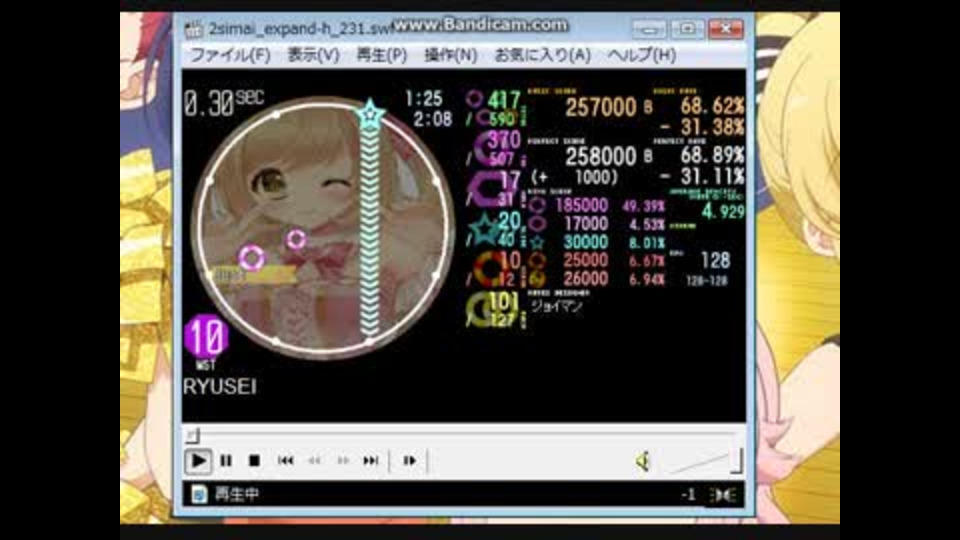Click the RYUSEI song title
960x540 pixels.
[x=220, y=387]
